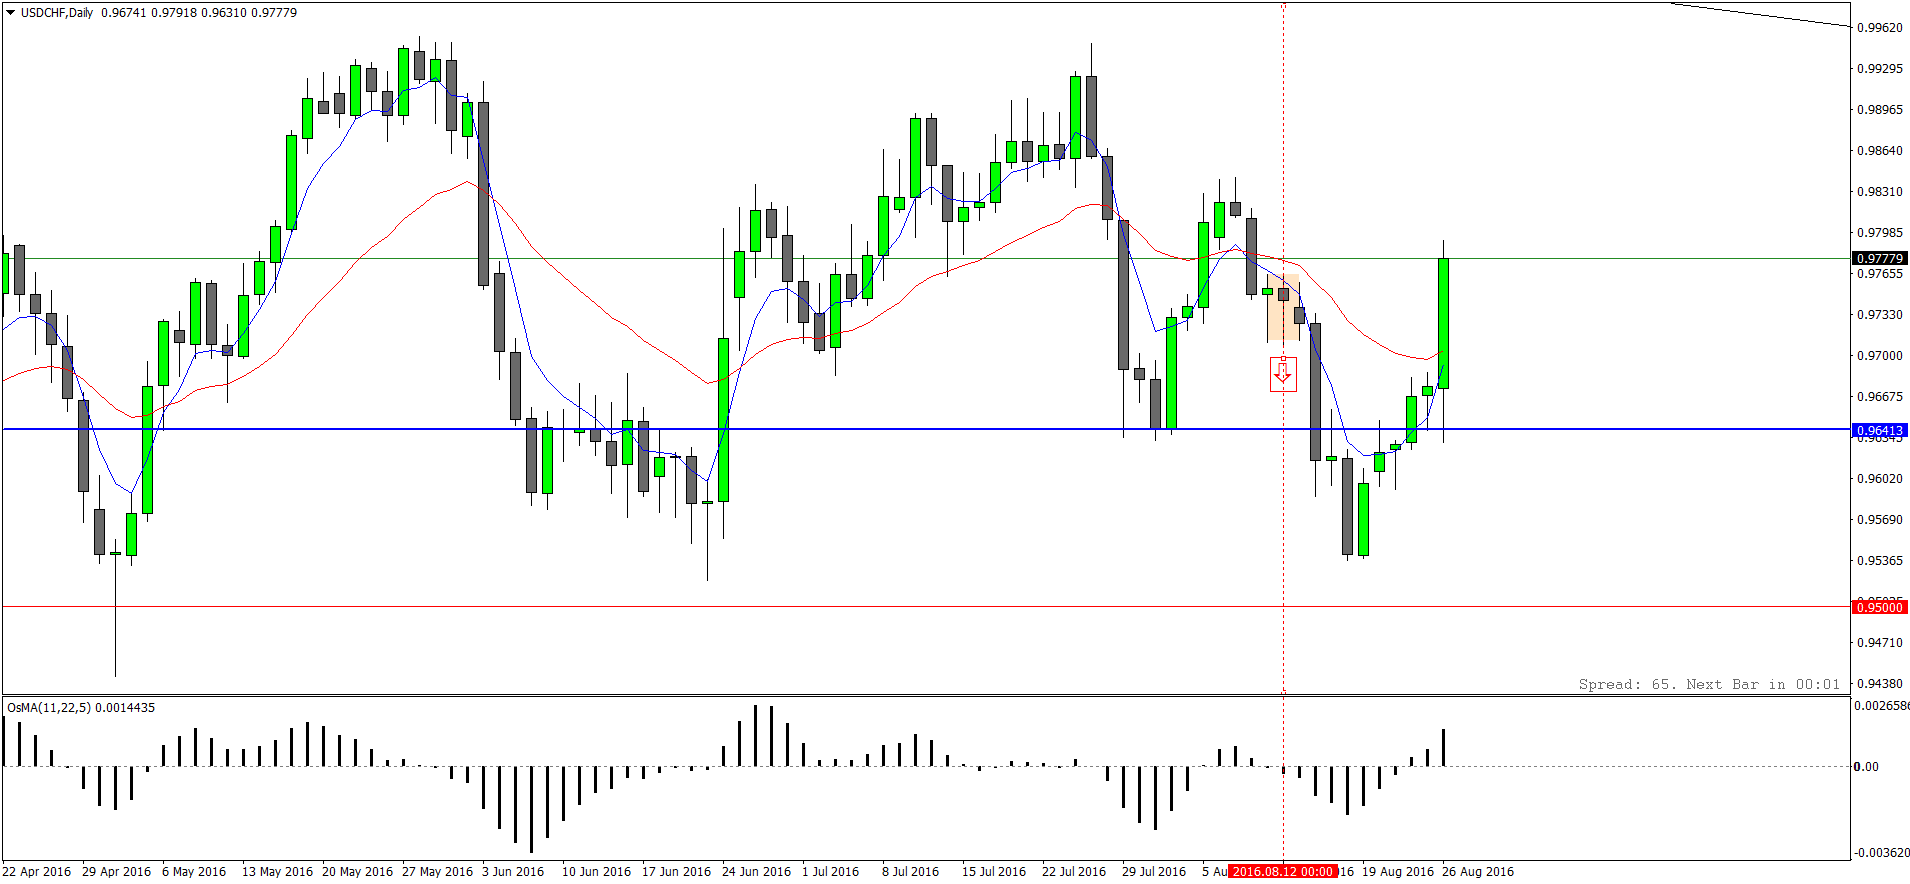Click the 8 Jul 2016 date label

910,871
